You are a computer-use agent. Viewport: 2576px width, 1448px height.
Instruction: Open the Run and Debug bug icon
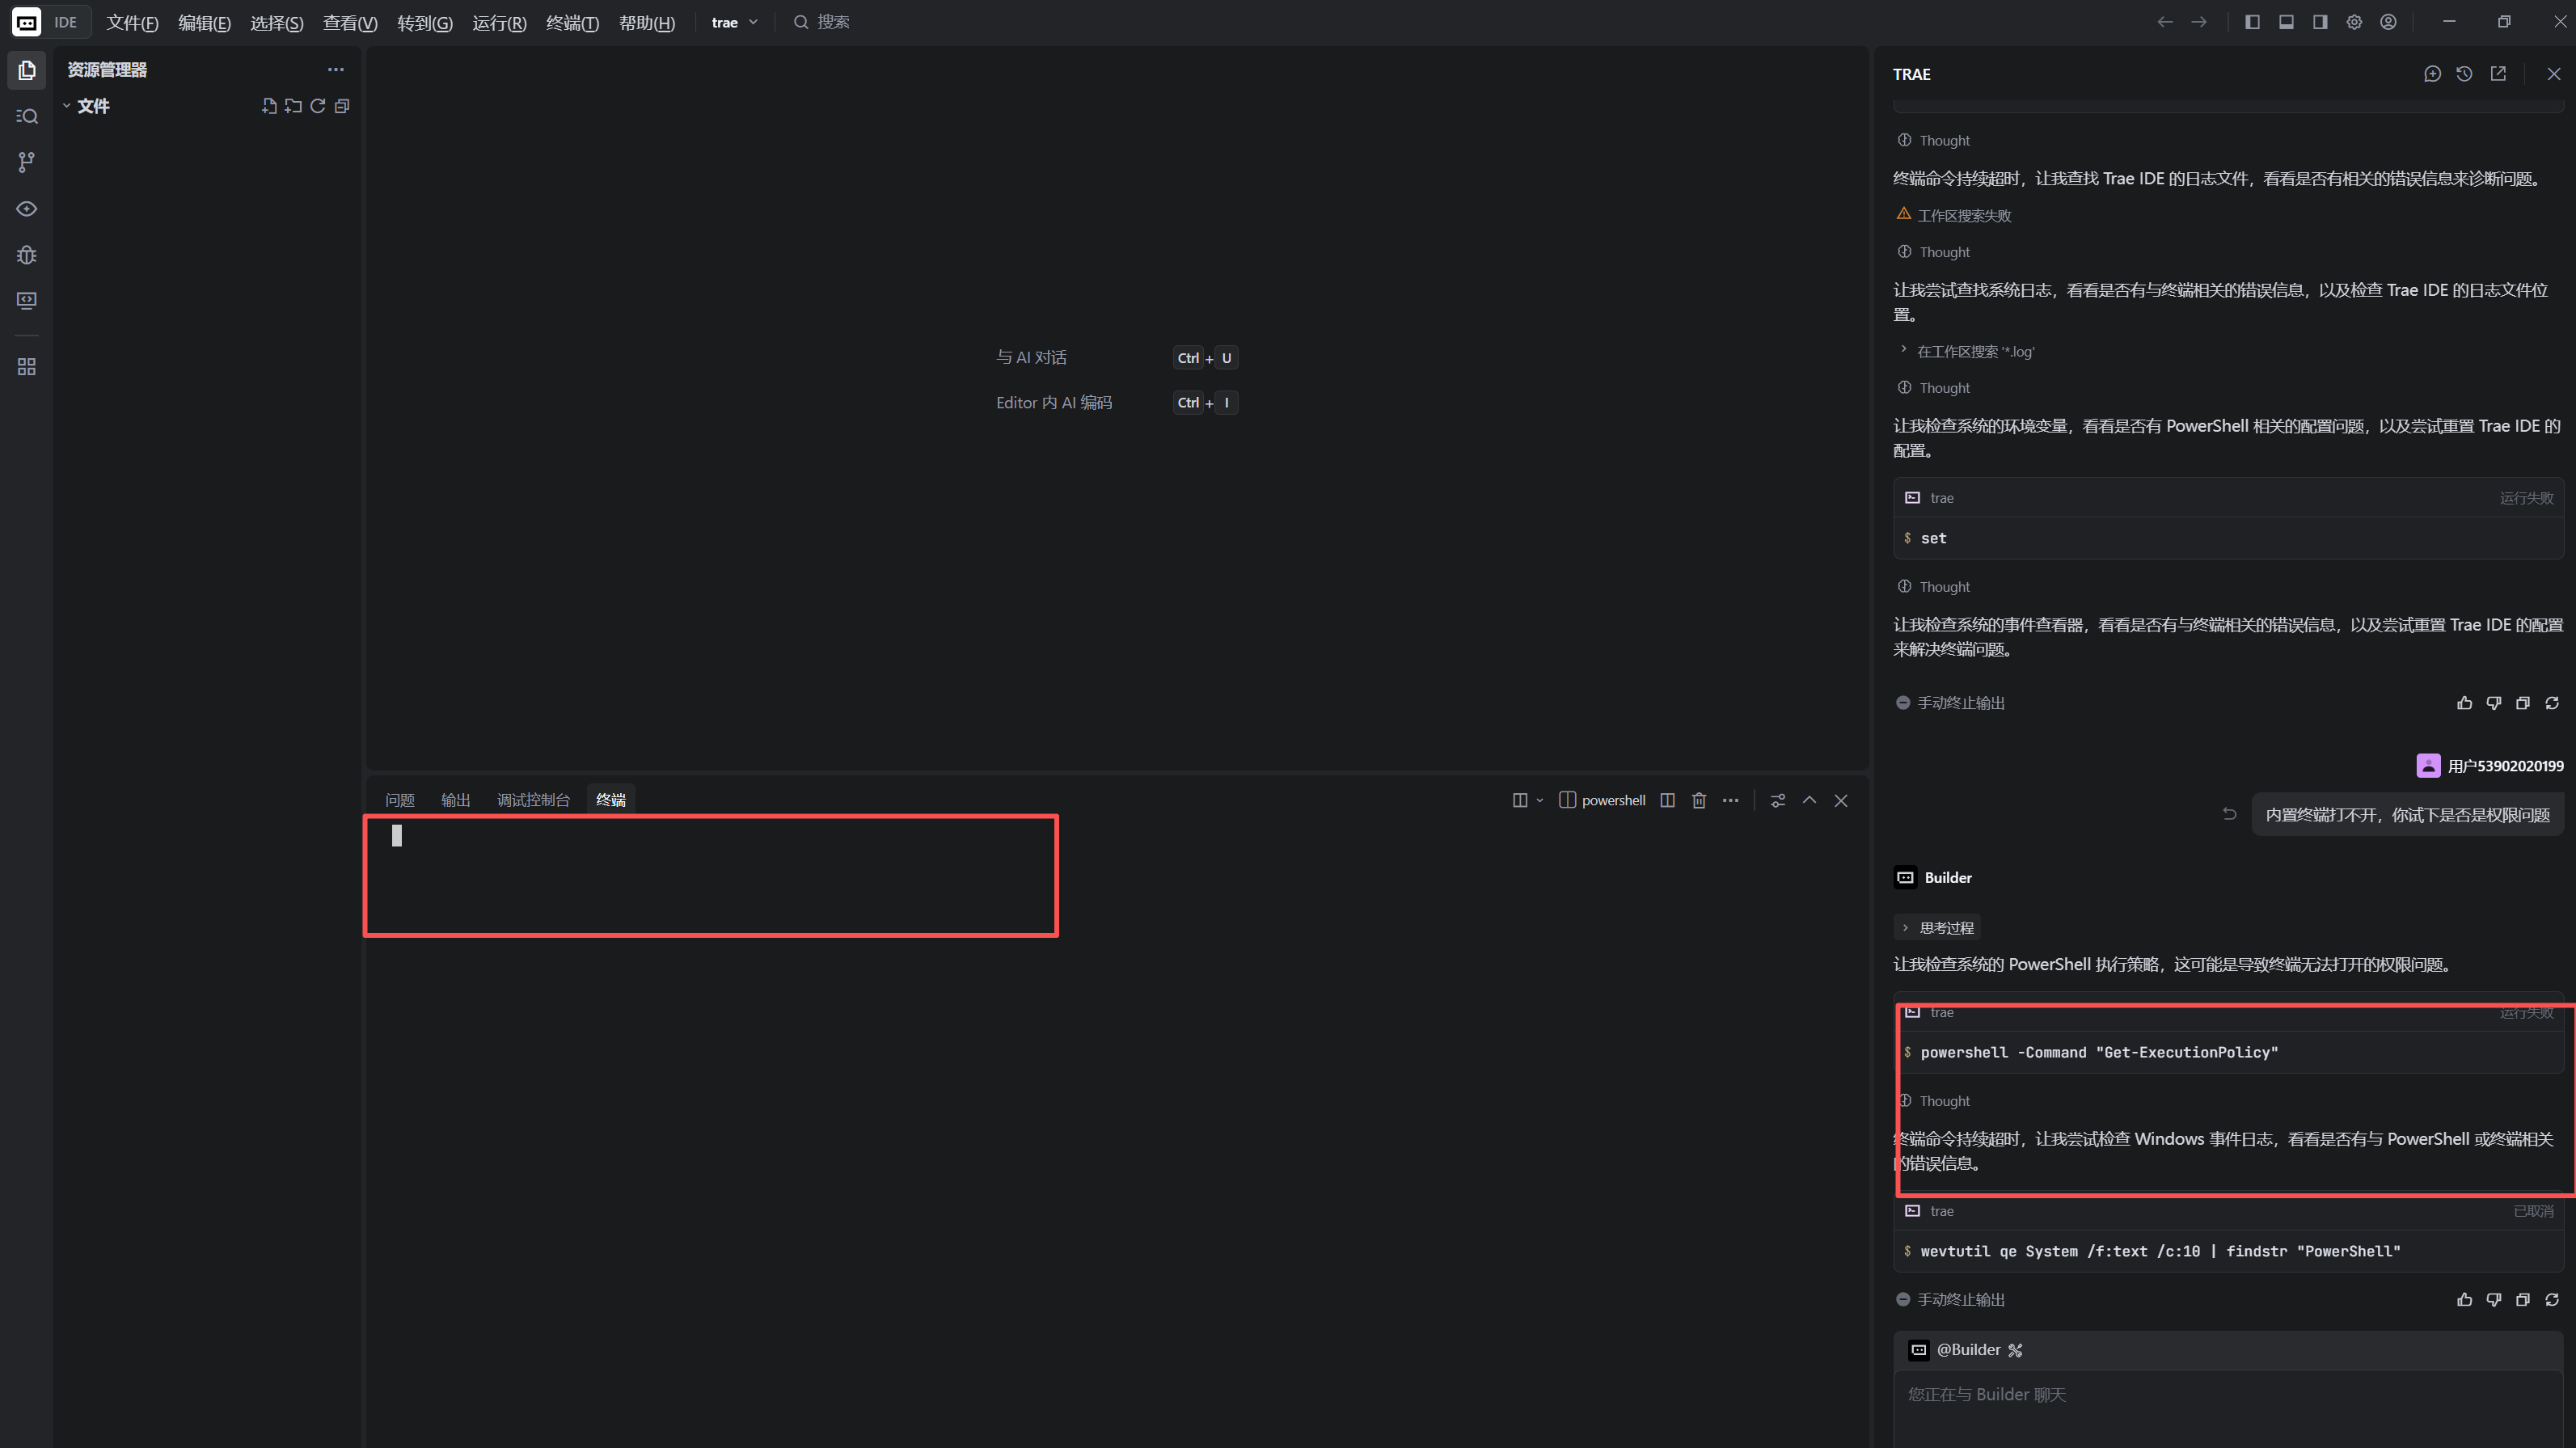pyautogui.click(x=27, y=255)
